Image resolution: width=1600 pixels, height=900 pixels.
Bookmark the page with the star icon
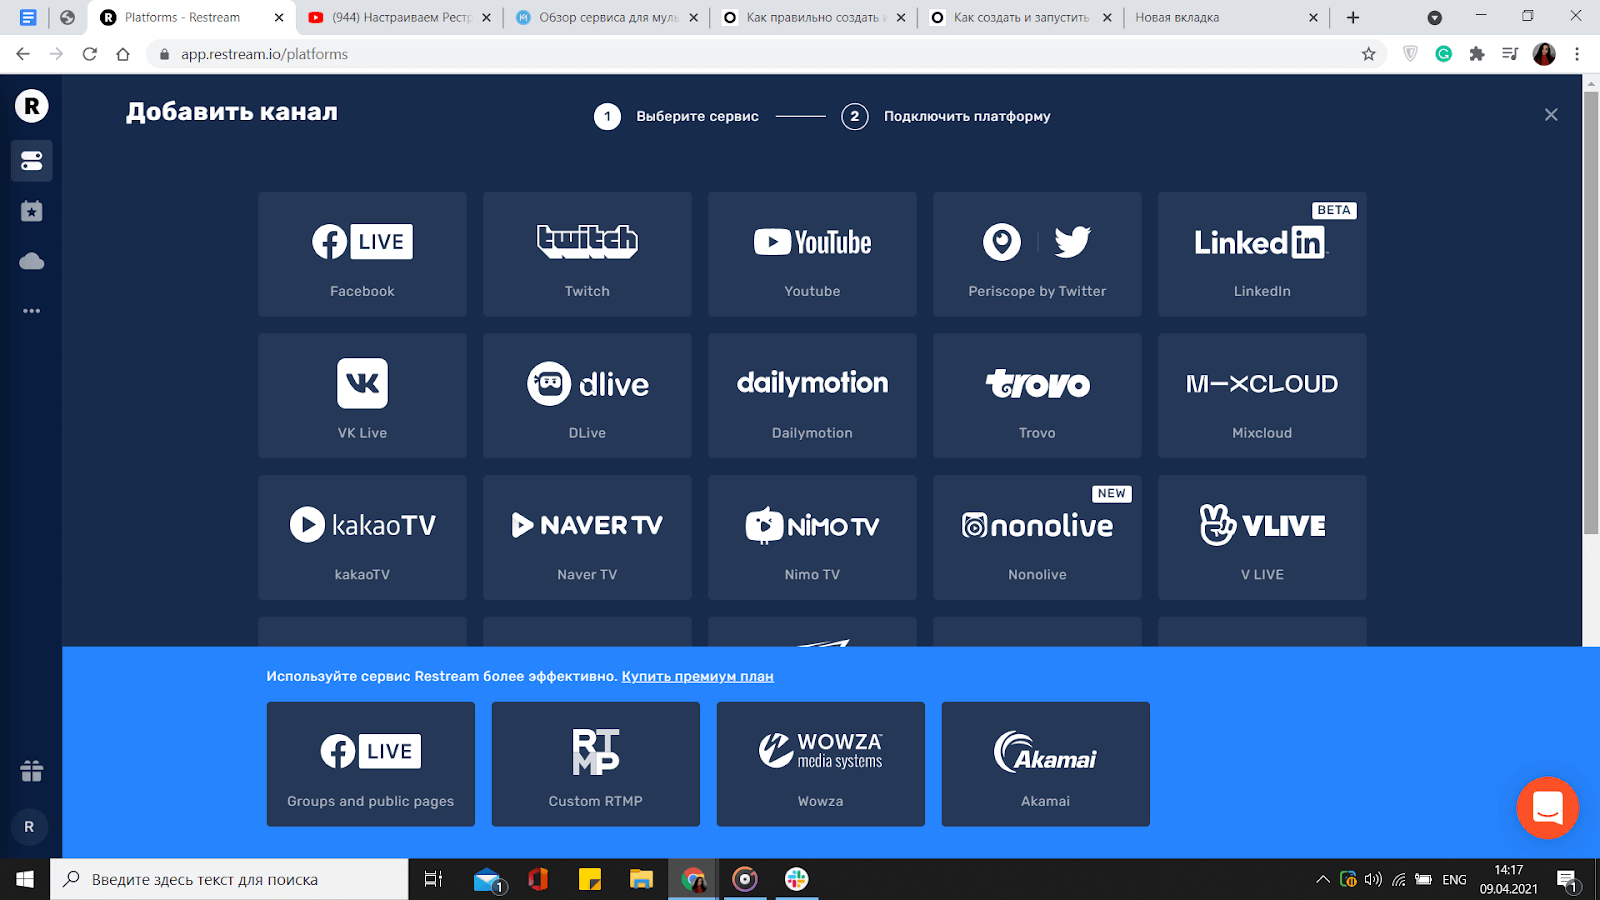click(1369, 54)
